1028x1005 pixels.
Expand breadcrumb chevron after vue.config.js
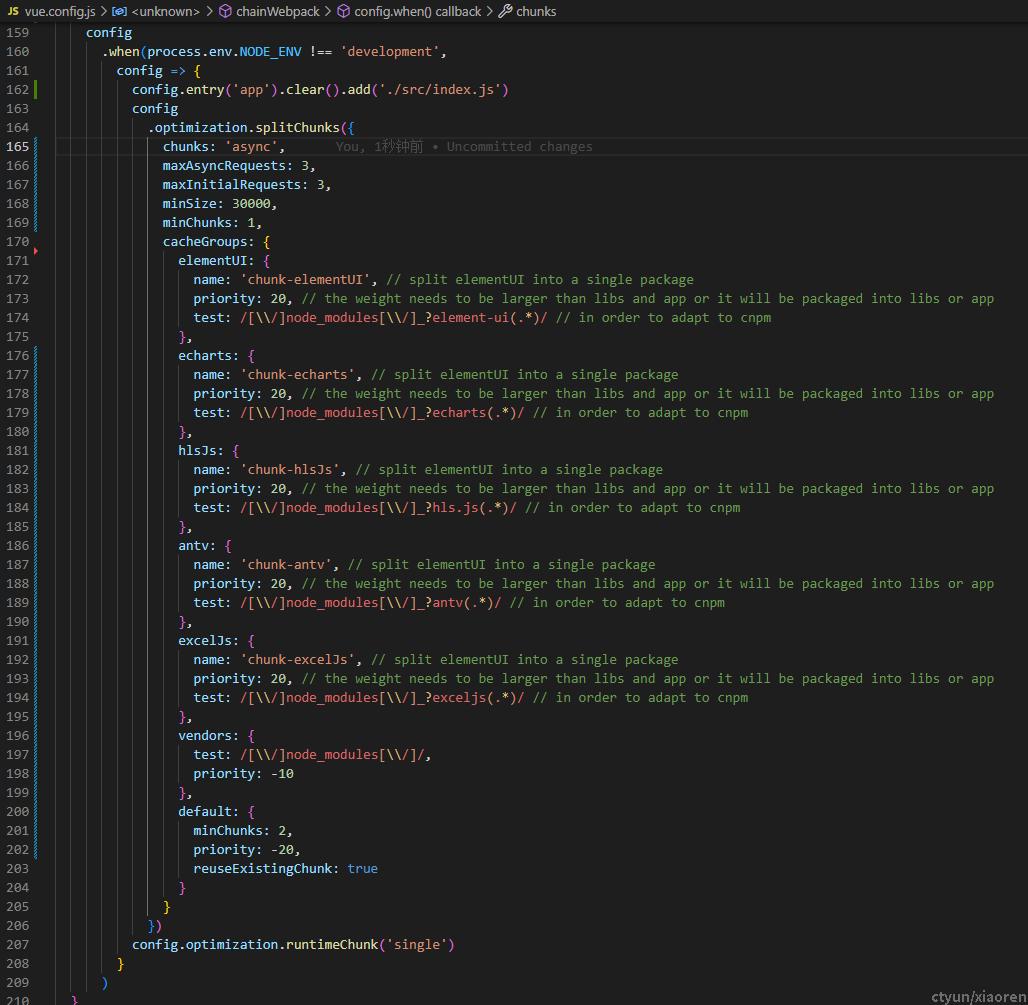pyautogui.click(x=104, y=11)
